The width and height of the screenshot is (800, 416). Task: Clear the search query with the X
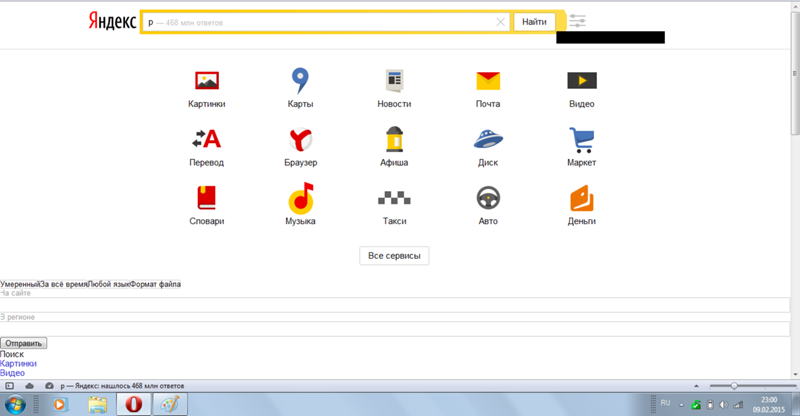[501, 22]
